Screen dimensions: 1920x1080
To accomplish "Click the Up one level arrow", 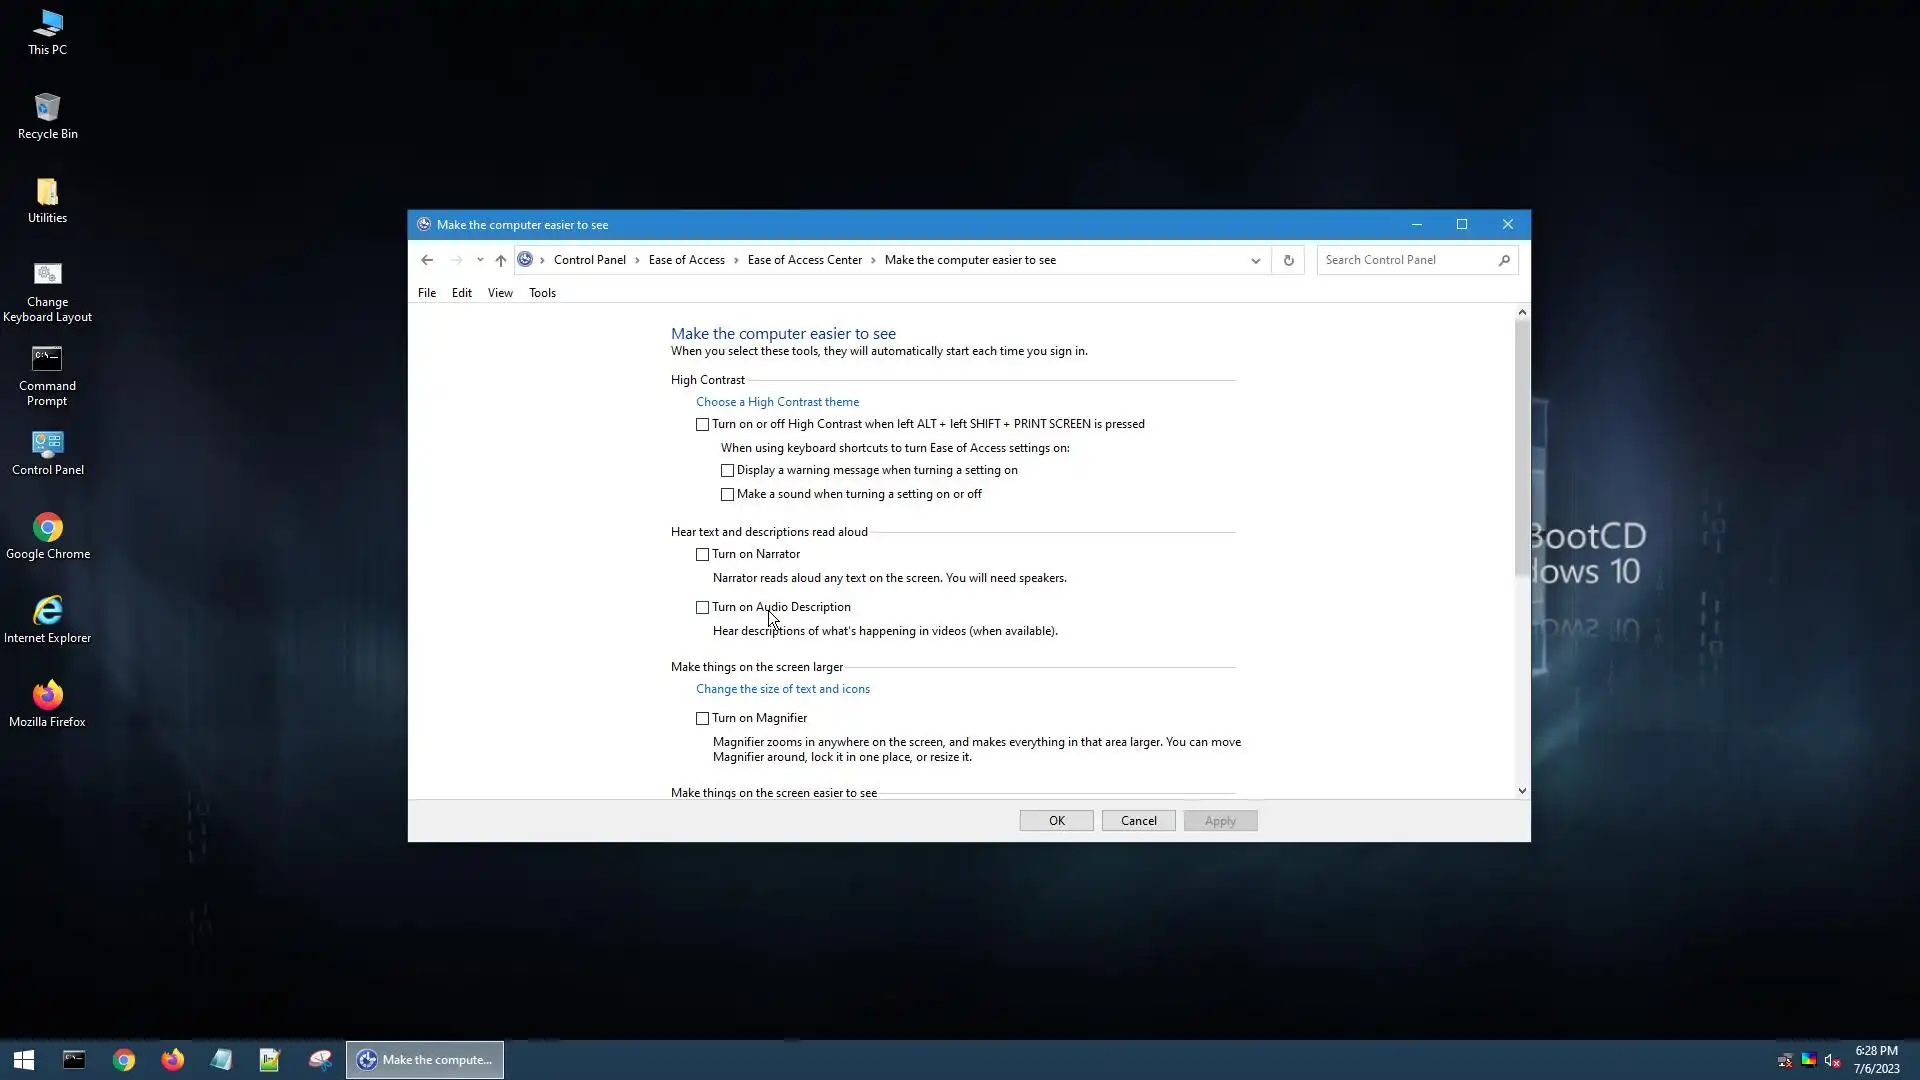I will [501, 260].
